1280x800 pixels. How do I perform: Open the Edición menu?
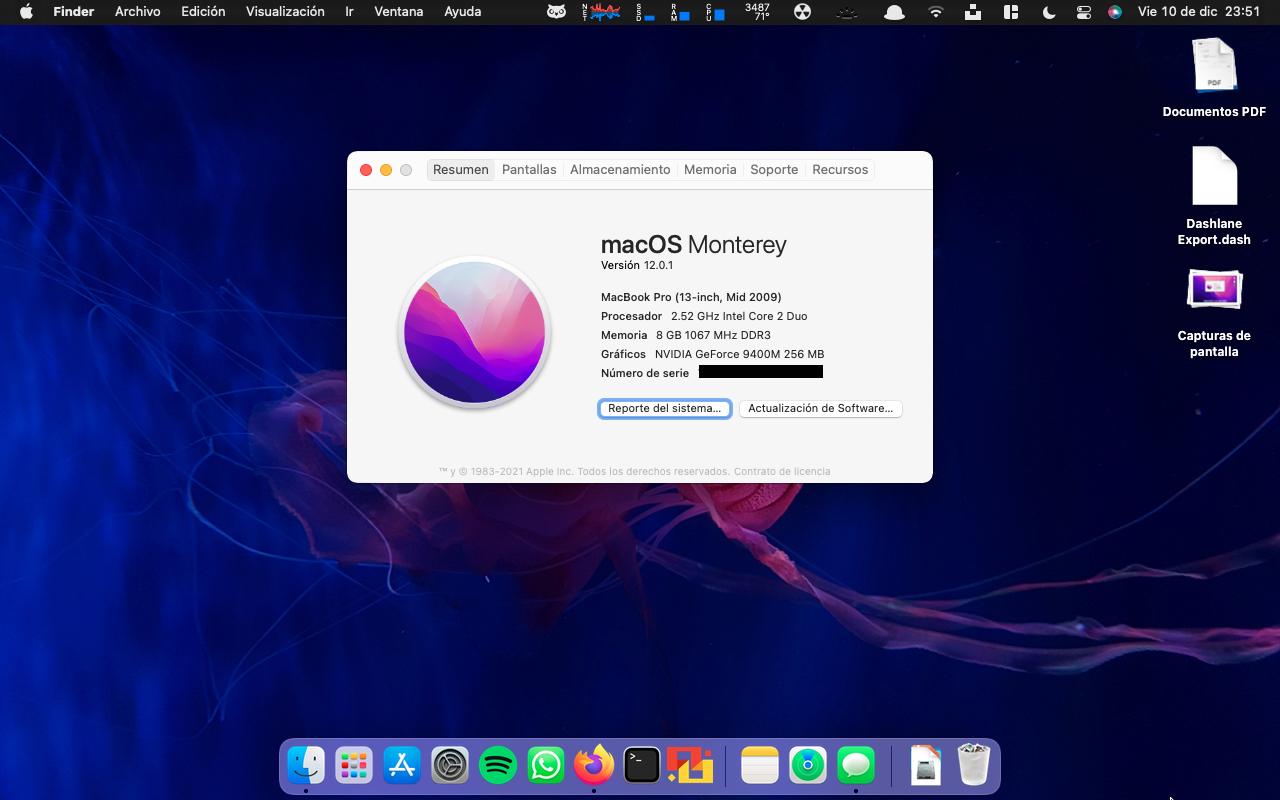[x=203, y=12]
